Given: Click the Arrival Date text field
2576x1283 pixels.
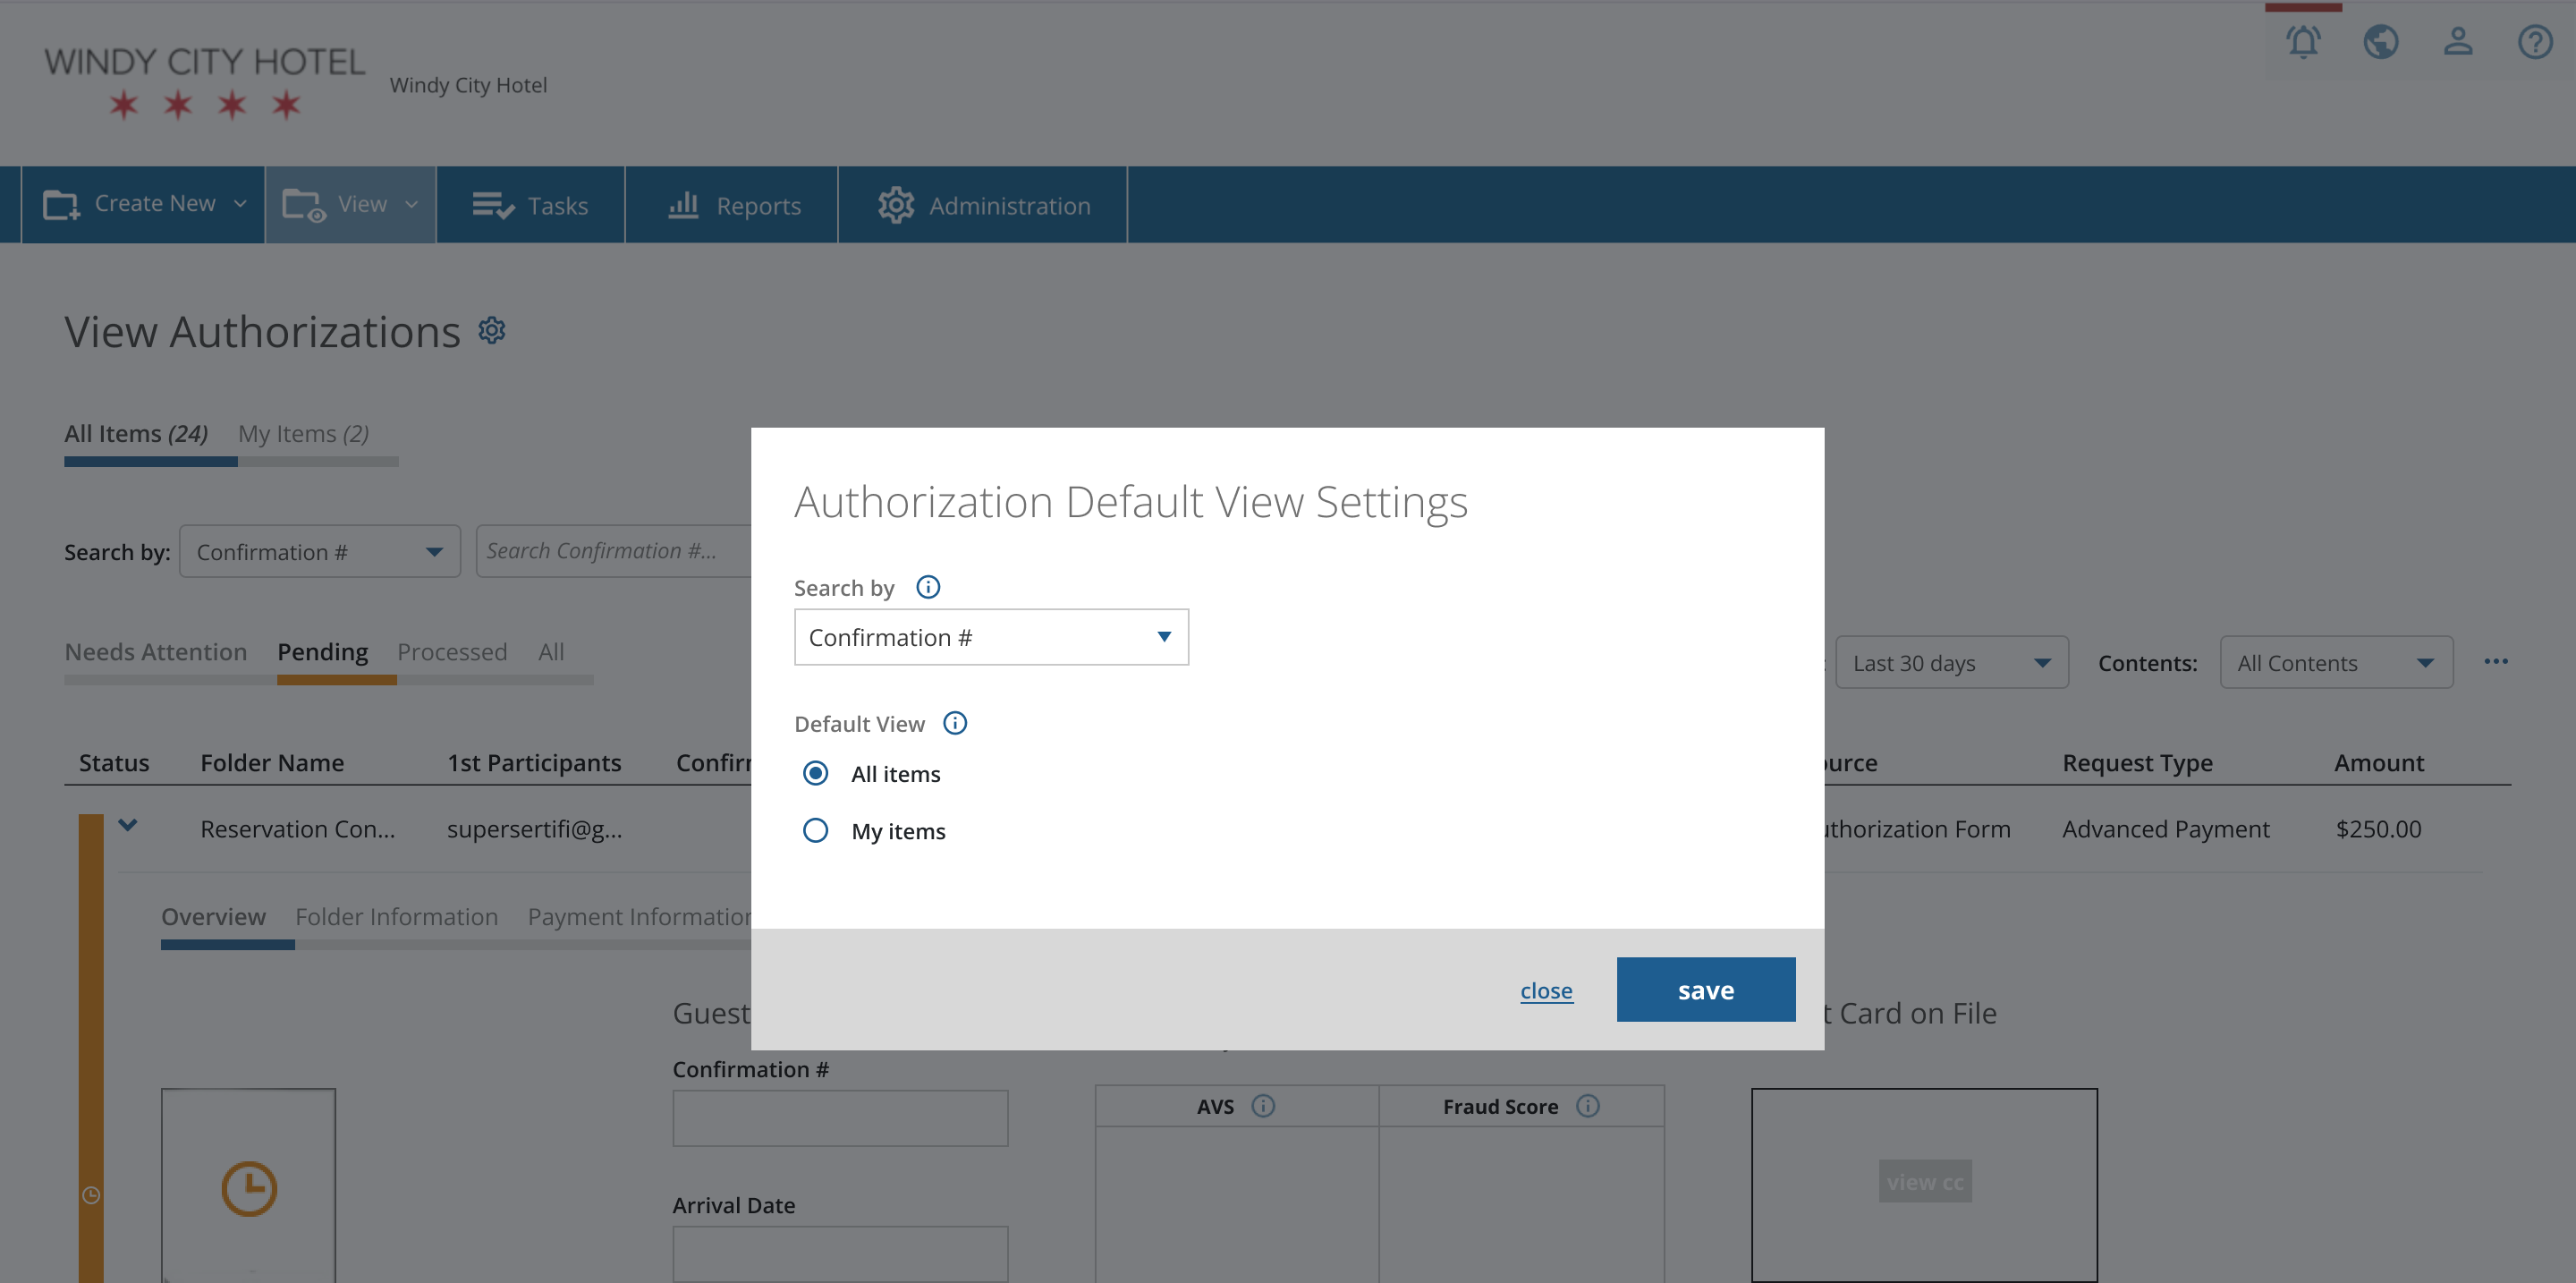Looking at the screenshot, I should 840,1254.
